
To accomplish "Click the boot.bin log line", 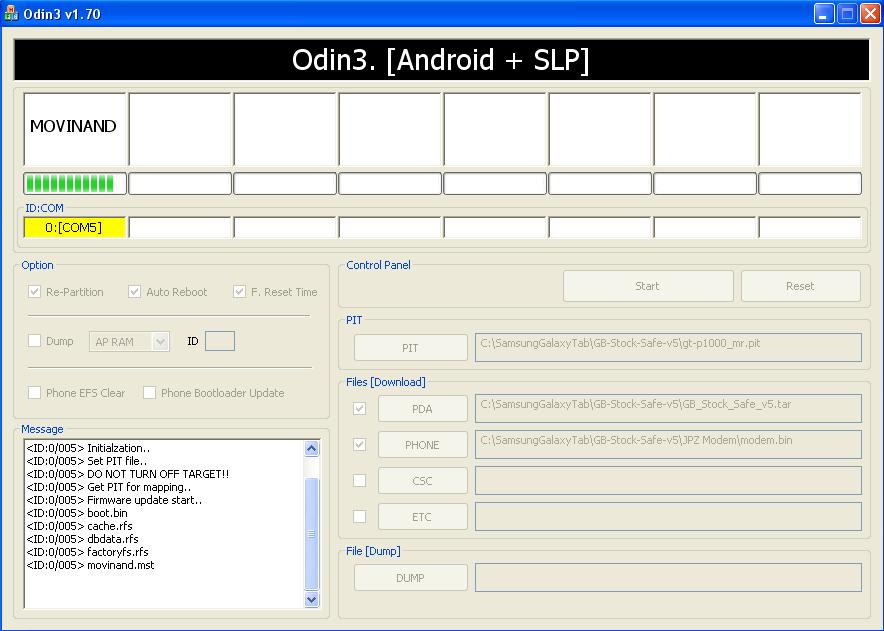I will [77, 513].
